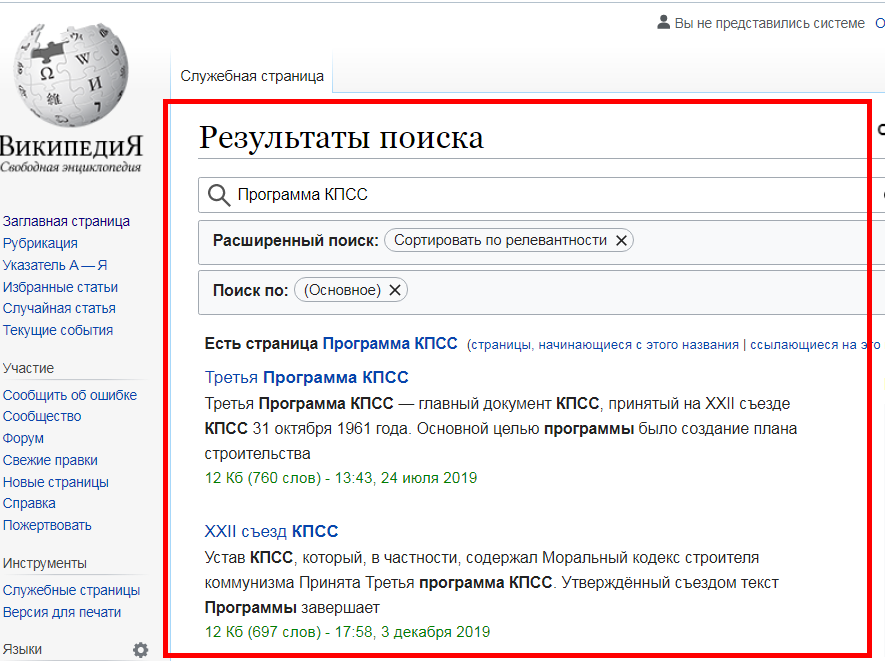The width and height of the screenshot is (885, 661).
Task: Open 'Служебные страницы' link
Action: [72, 590]
